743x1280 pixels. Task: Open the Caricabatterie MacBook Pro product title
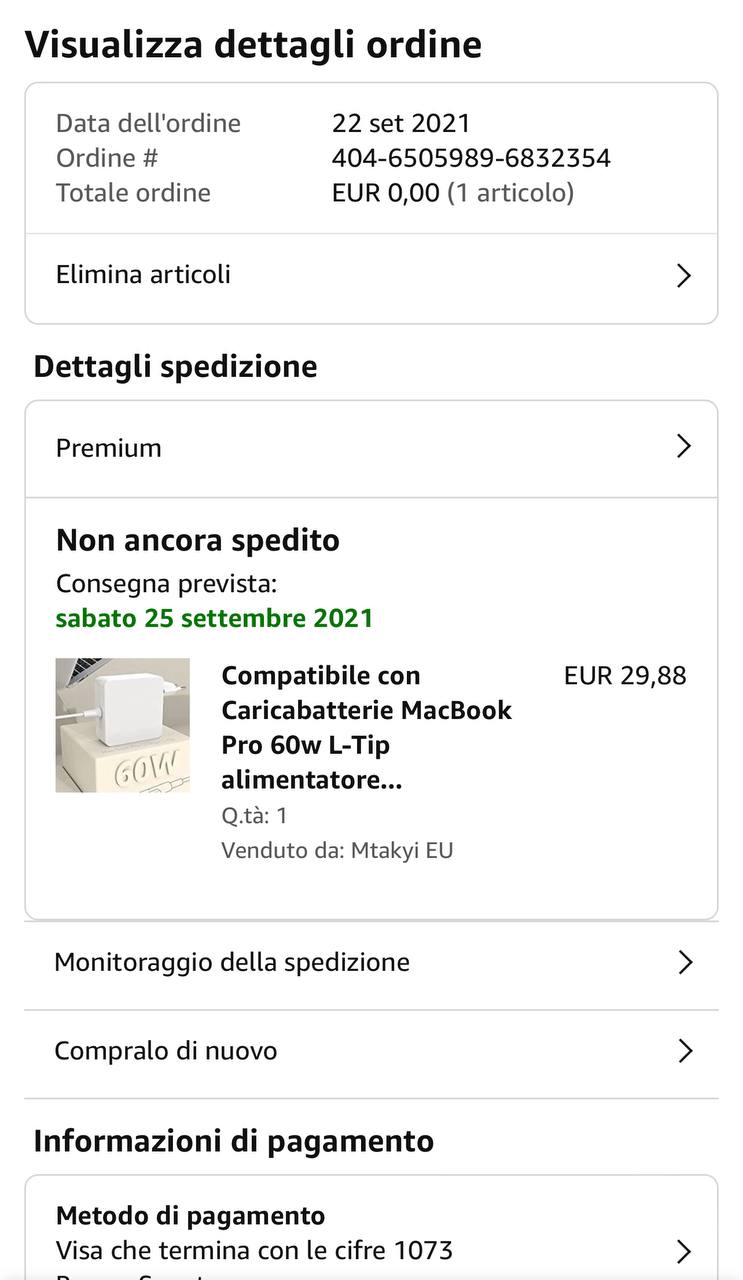pos(366,727)
